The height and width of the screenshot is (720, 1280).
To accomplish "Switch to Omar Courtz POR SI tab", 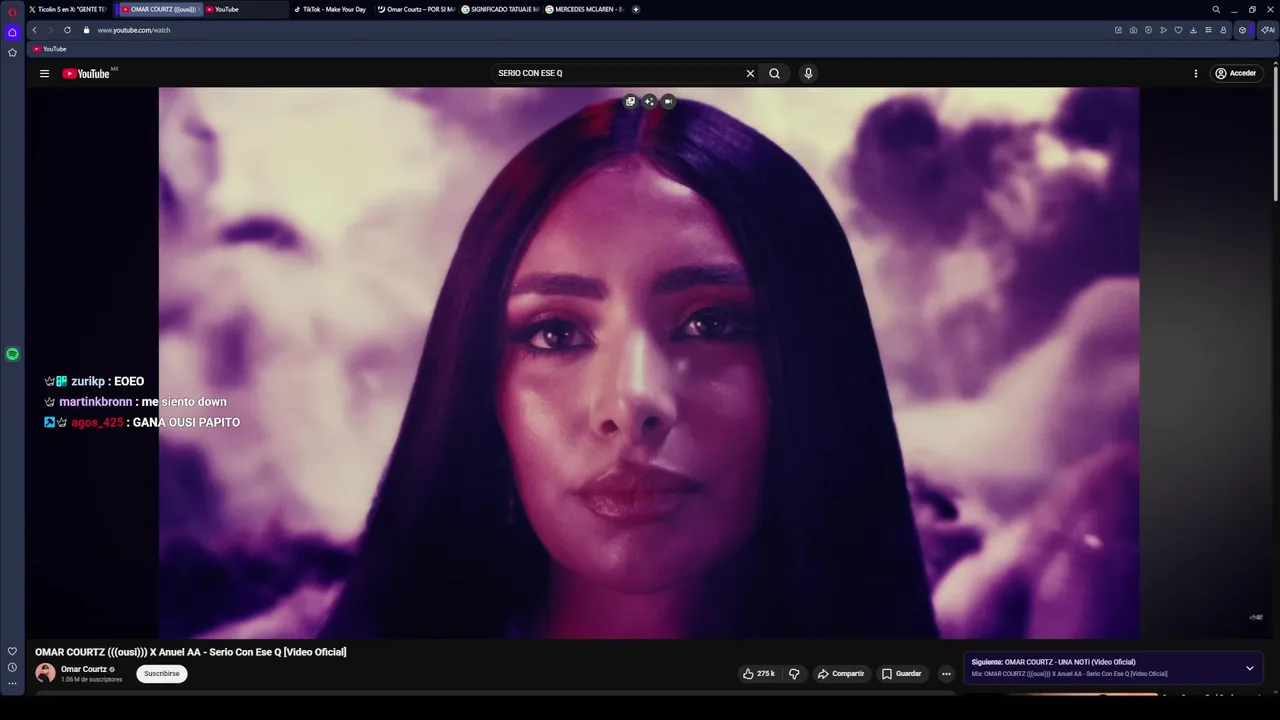I will pyautogui.click(x=416, y=9).
